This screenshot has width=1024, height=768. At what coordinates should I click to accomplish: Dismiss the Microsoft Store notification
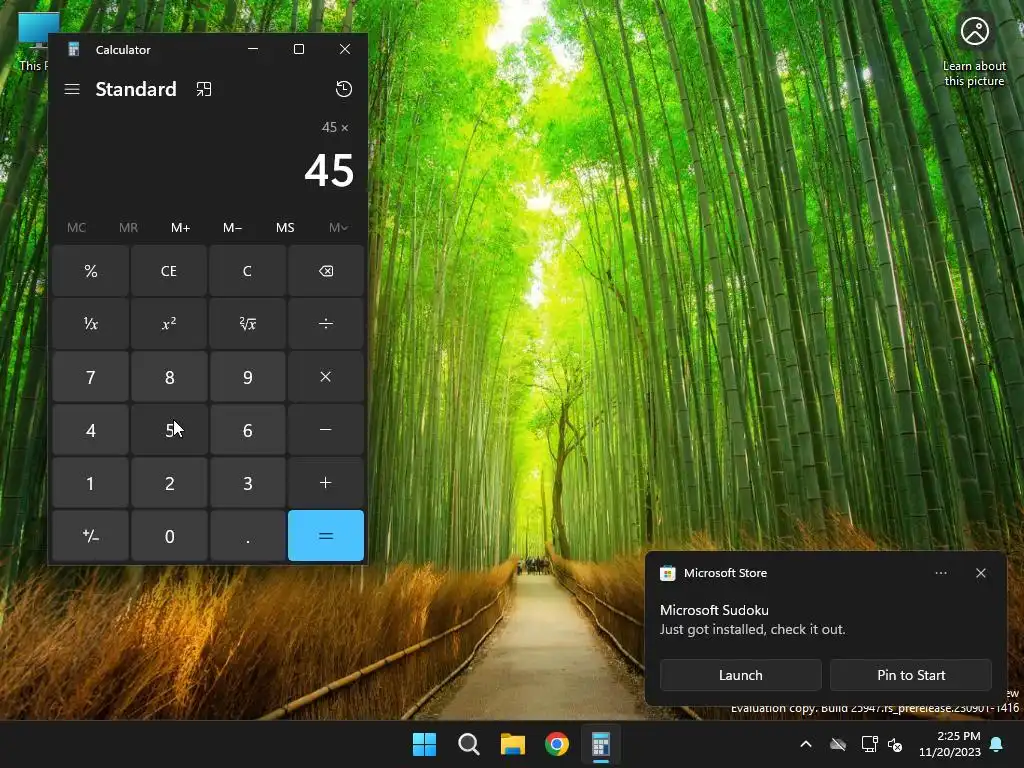(981, 573)
